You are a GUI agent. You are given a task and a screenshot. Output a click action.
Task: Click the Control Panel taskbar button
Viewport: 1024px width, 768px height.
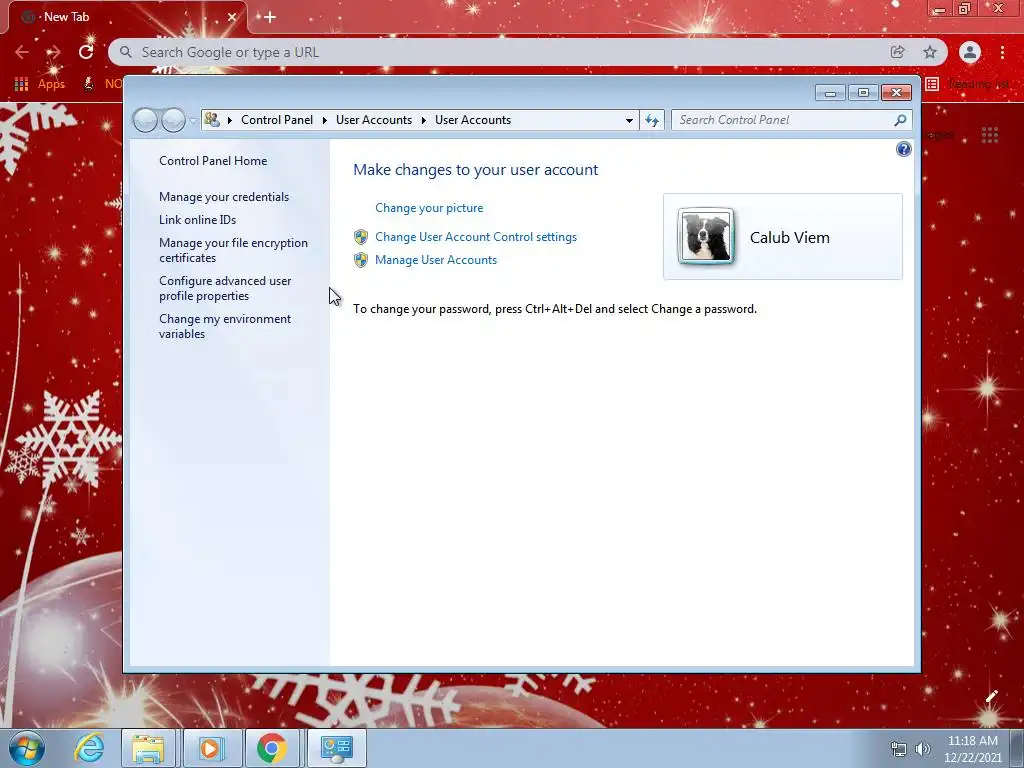click(336, 748)
